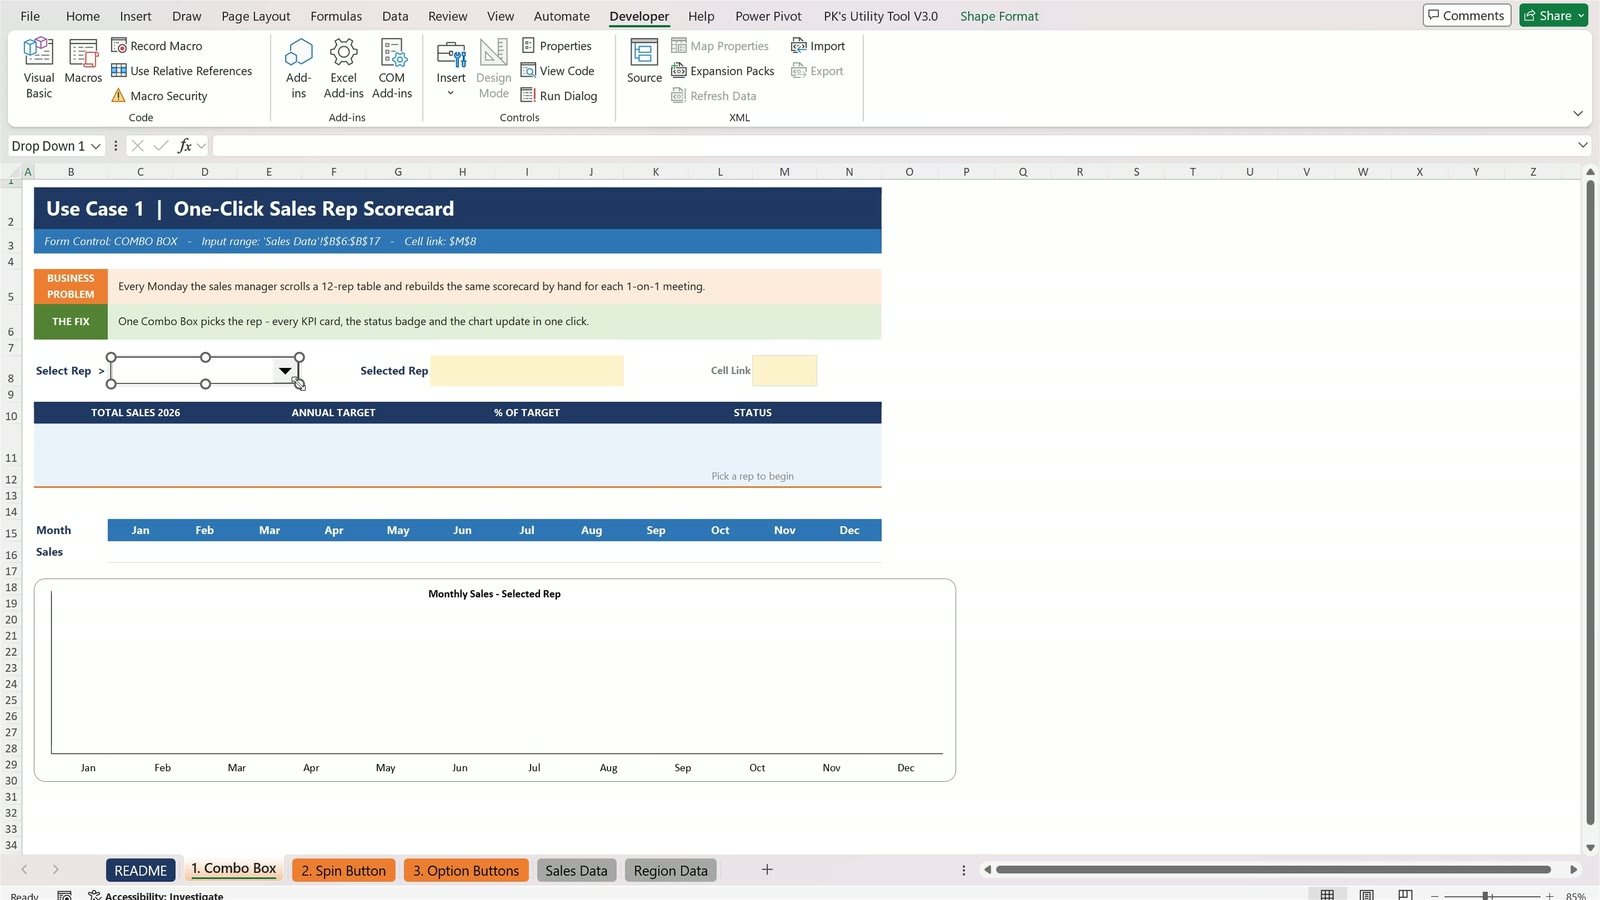Open the File menu
Viewport: 1600px width, 900px height.
(30, 16)
